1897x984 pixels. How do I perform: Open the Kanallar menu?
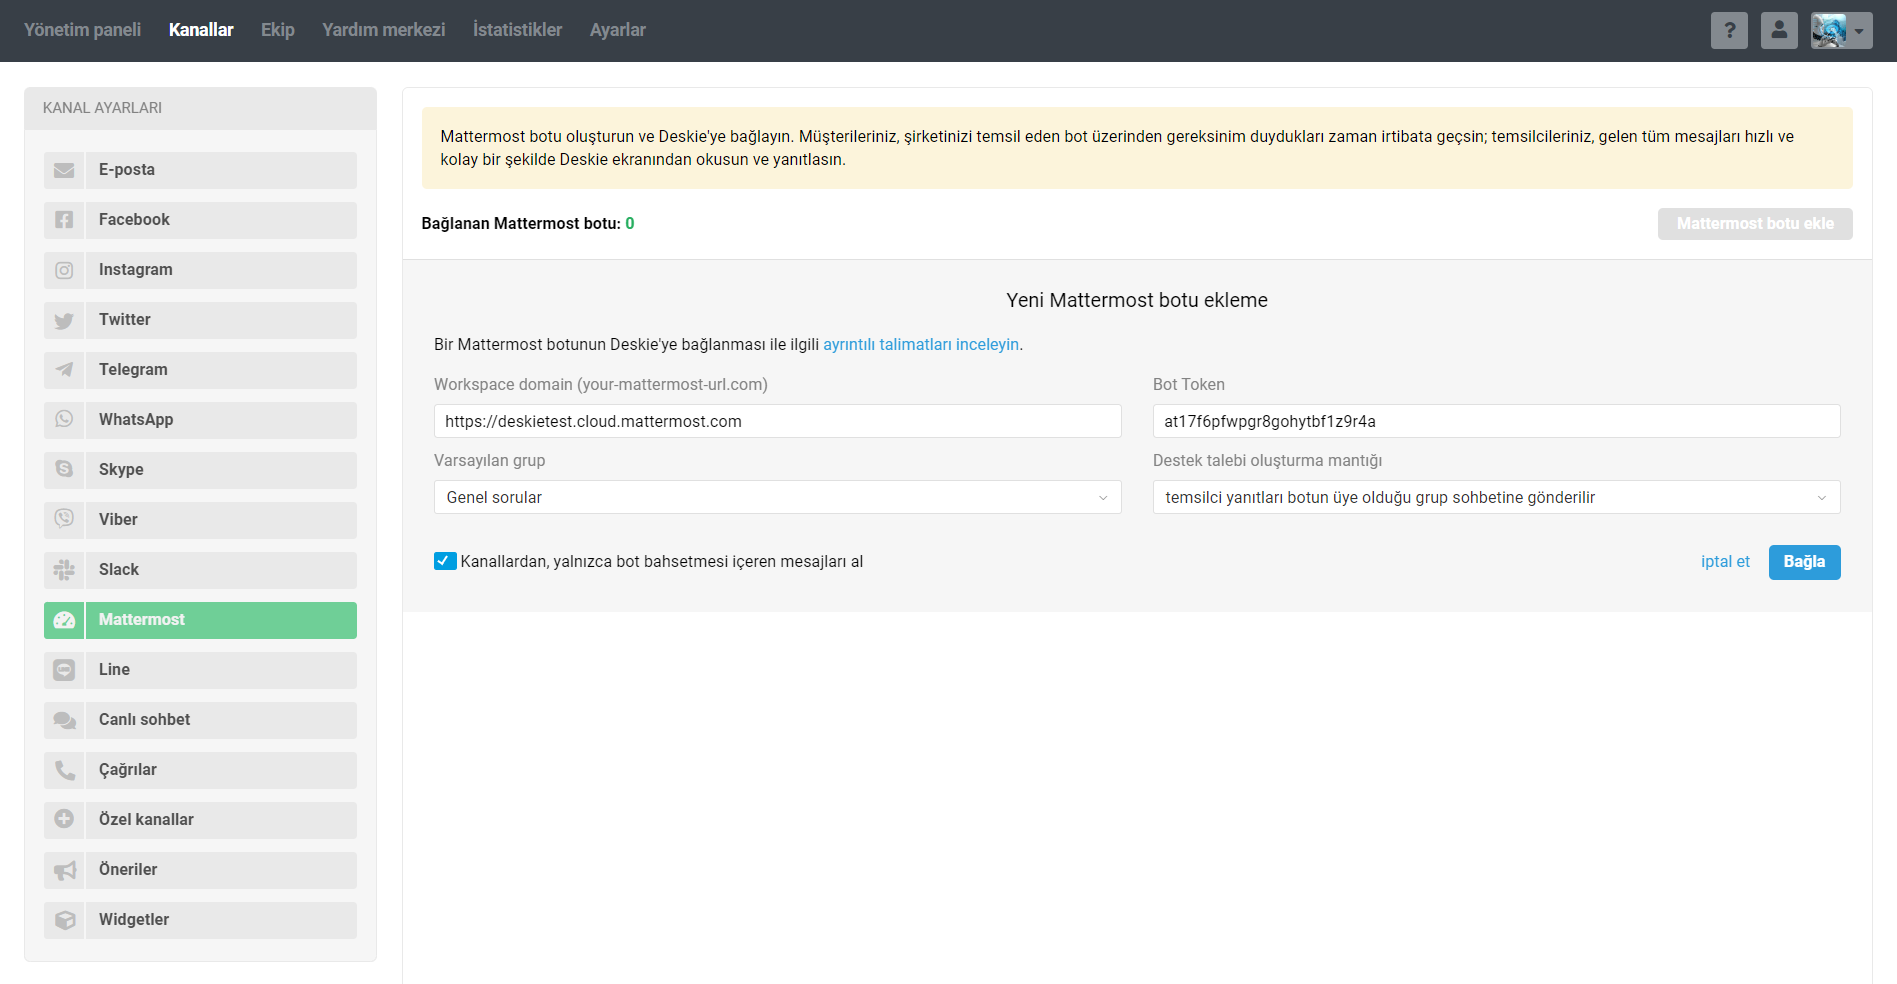(x=201, y=30)
